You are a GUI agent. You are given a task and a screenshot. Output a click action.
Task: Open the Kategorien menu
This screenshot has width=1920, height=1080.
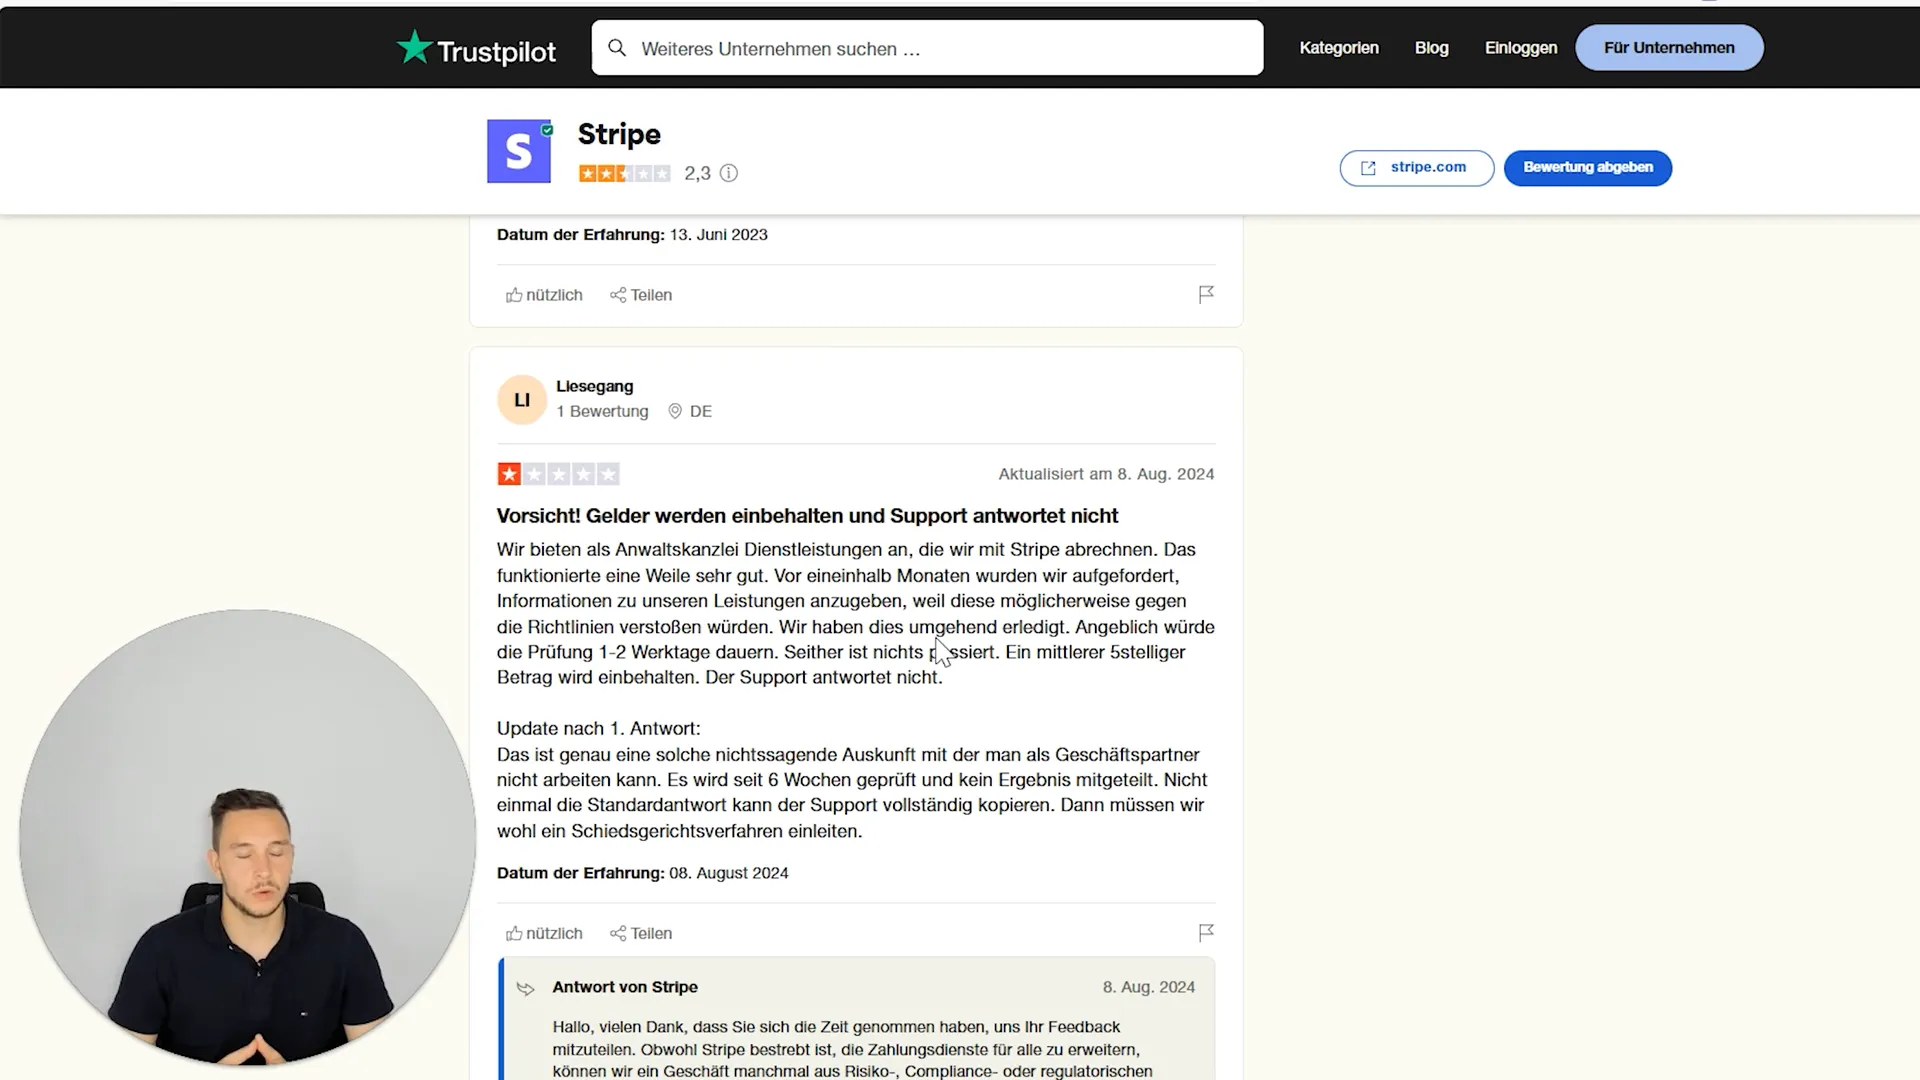point(1338,48)
